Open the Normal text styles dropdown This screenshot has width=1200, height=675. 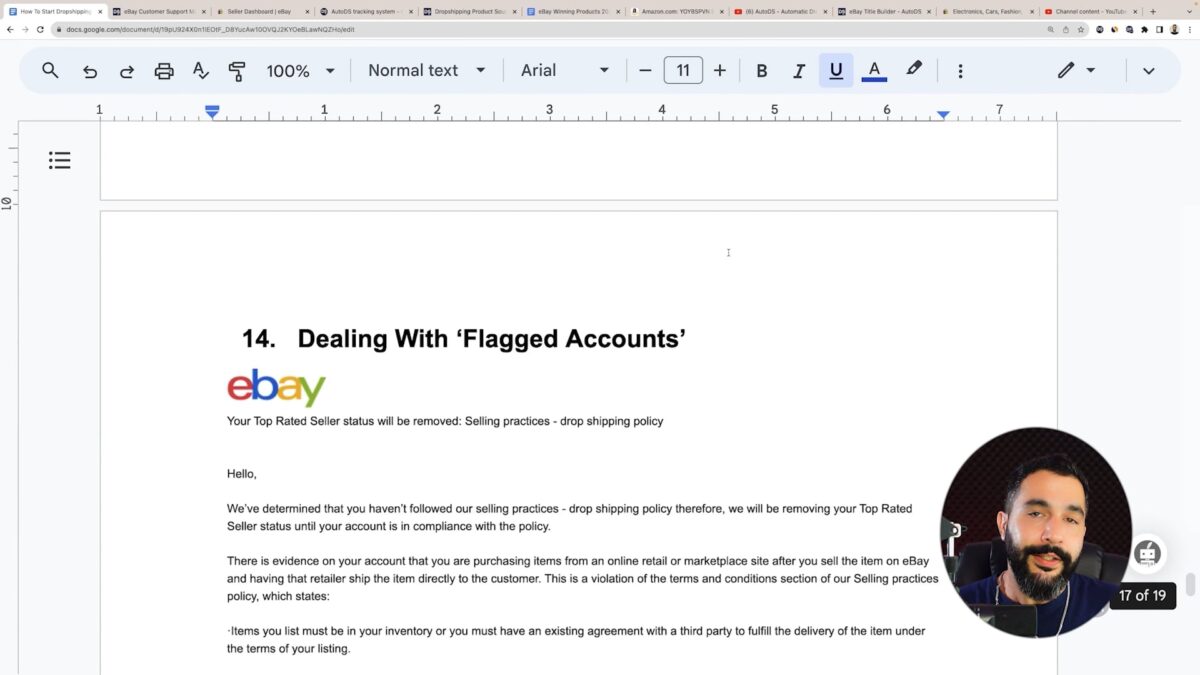426,71
